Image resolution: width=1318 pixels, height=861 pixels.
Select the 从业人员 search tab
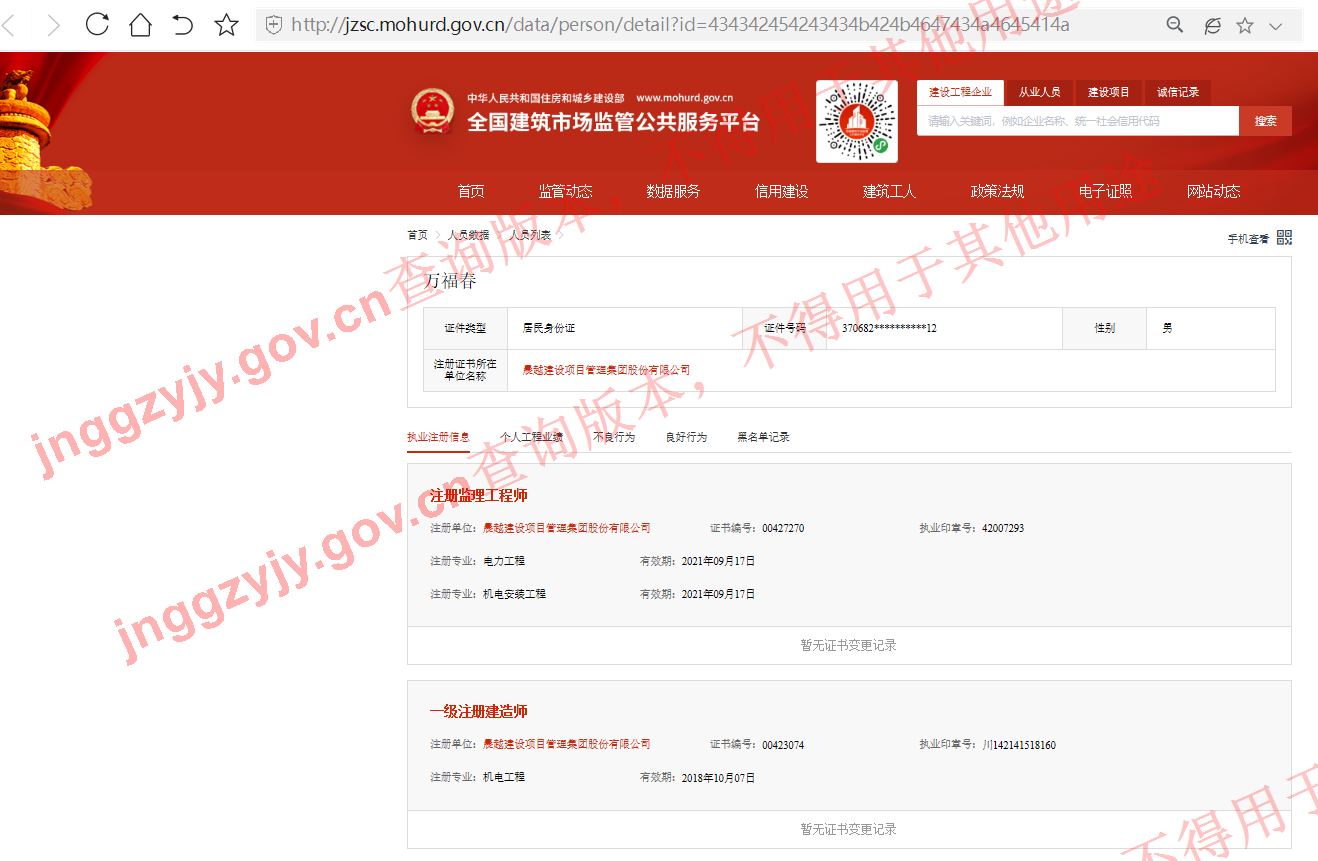(1039, 92)
